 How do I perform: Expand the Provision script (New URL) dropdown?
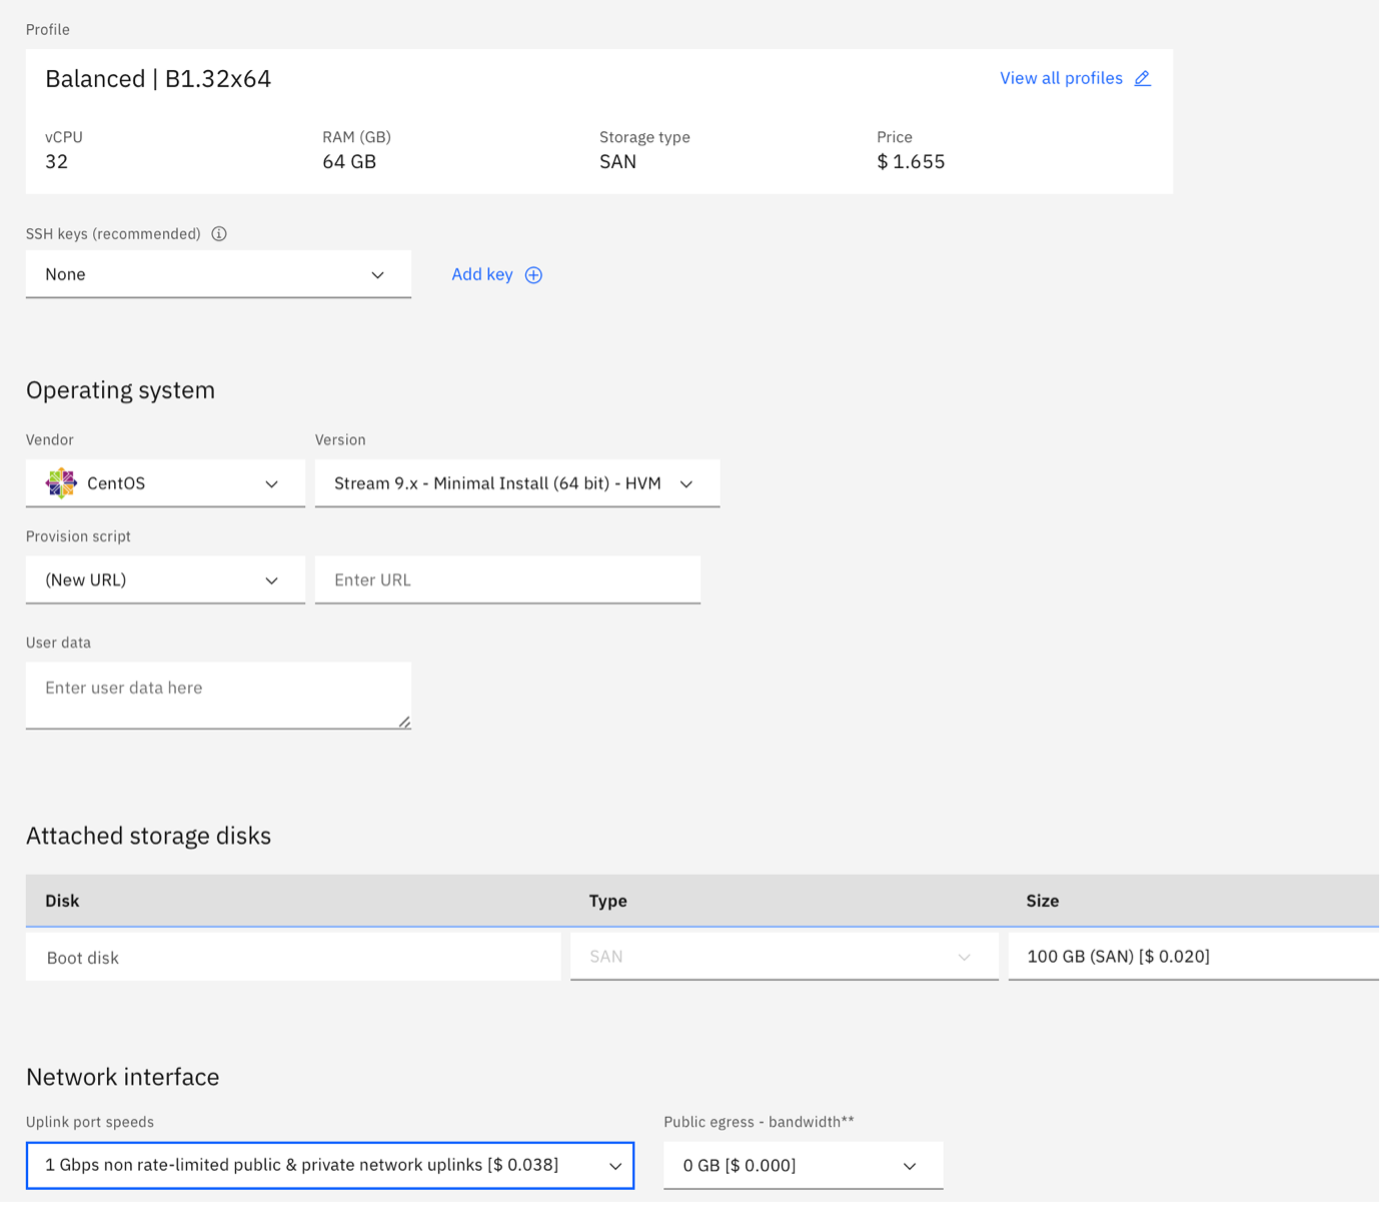click(165, 581)
